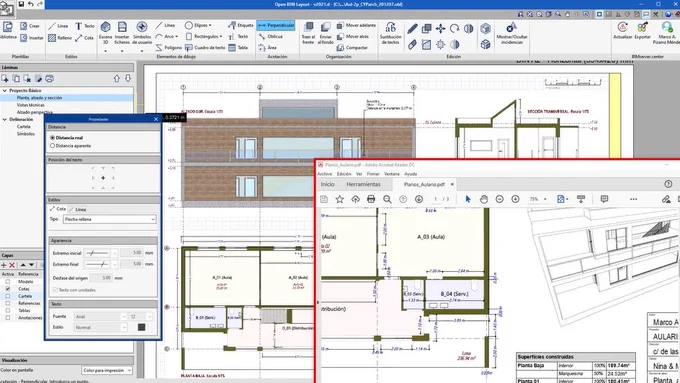The width and height of the screenshot is (680, 383).
Task: Click the Mover atrás button
Action: (353, 37)
